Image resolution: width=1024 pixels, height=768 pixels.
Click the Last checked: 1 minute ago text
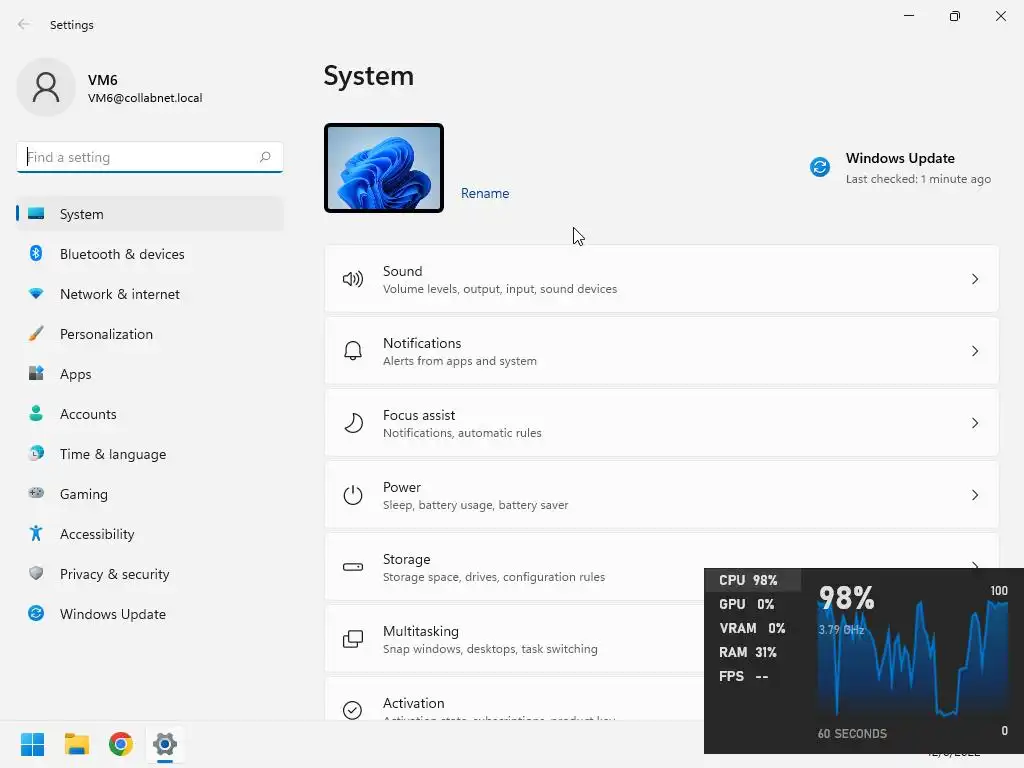[x=918, y=179]
